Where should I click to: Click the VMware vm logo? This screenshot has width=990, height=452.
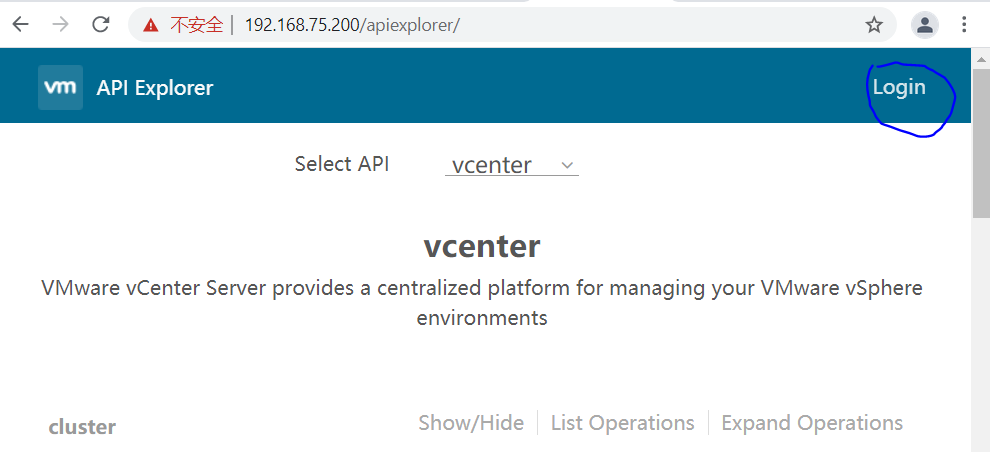[61, 87]
